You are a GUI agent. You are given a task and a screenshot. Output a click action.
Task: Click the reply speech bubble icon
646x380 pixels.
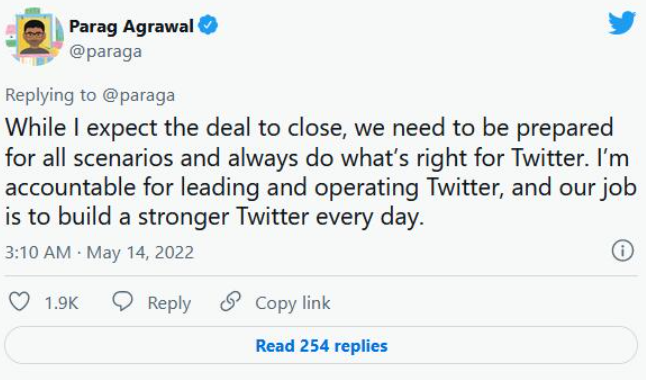tap(122, 301)
